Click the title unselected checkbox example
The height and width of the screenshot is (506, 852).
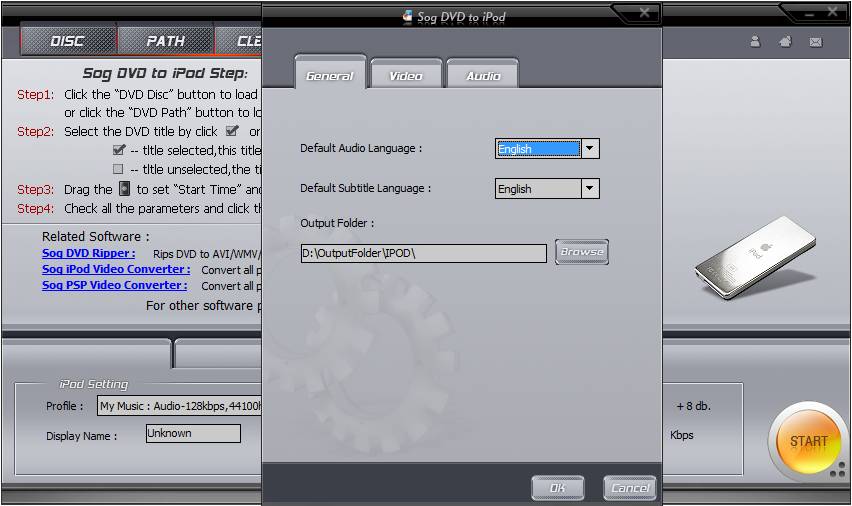coord(118,169)
